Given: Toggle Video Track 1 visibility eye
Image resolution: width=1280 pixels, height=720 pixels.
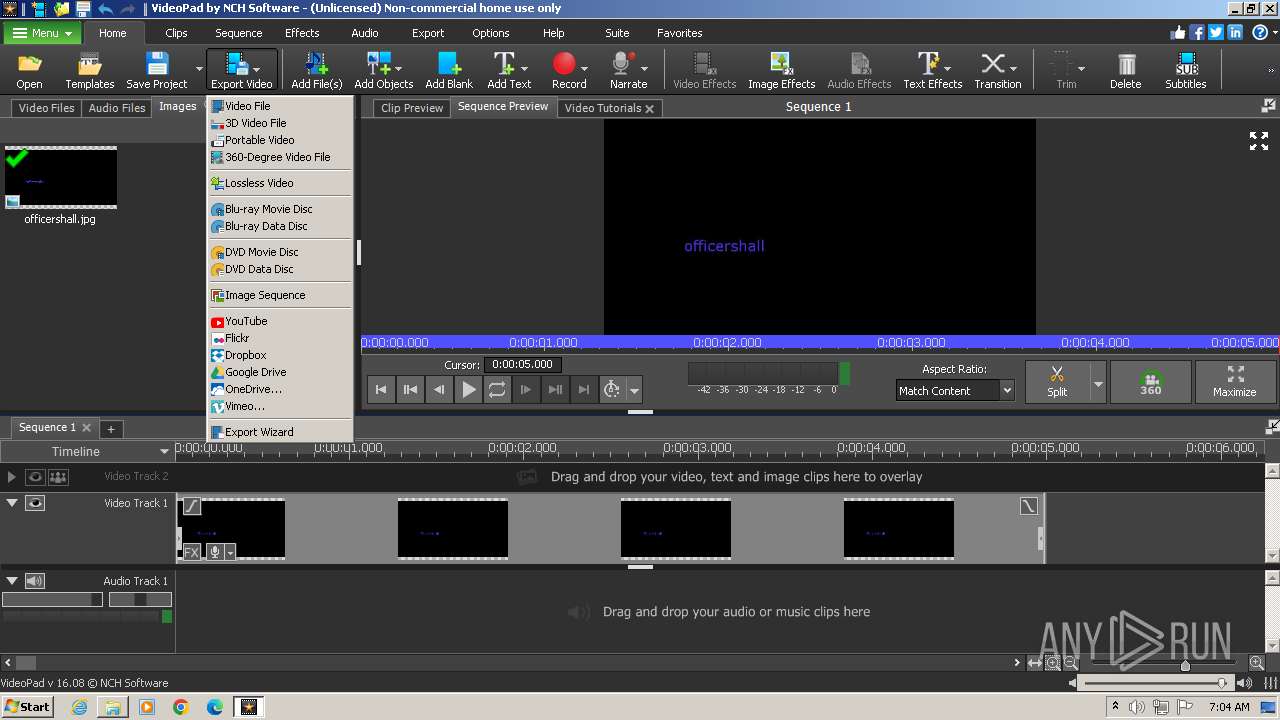Looking at the screenshot, I should click(x=35, y=503).
